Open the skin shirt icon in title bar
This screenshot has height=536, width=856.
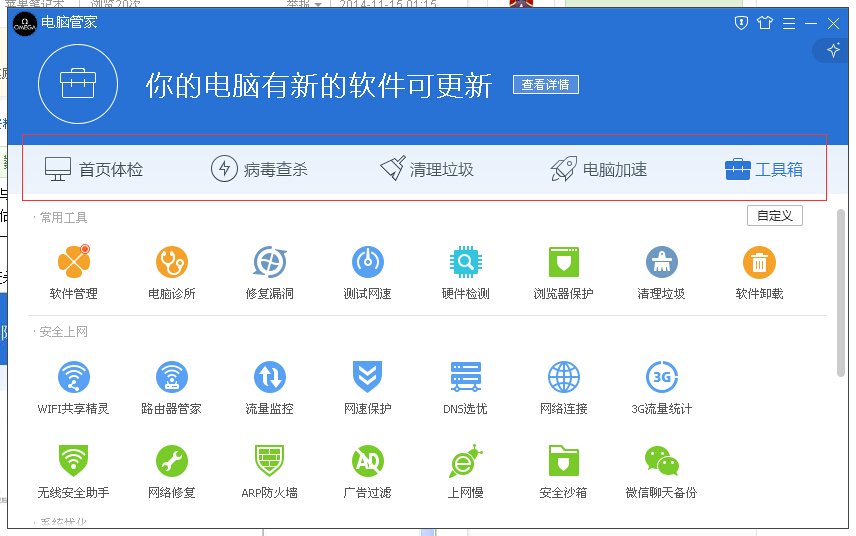(765, 23)
